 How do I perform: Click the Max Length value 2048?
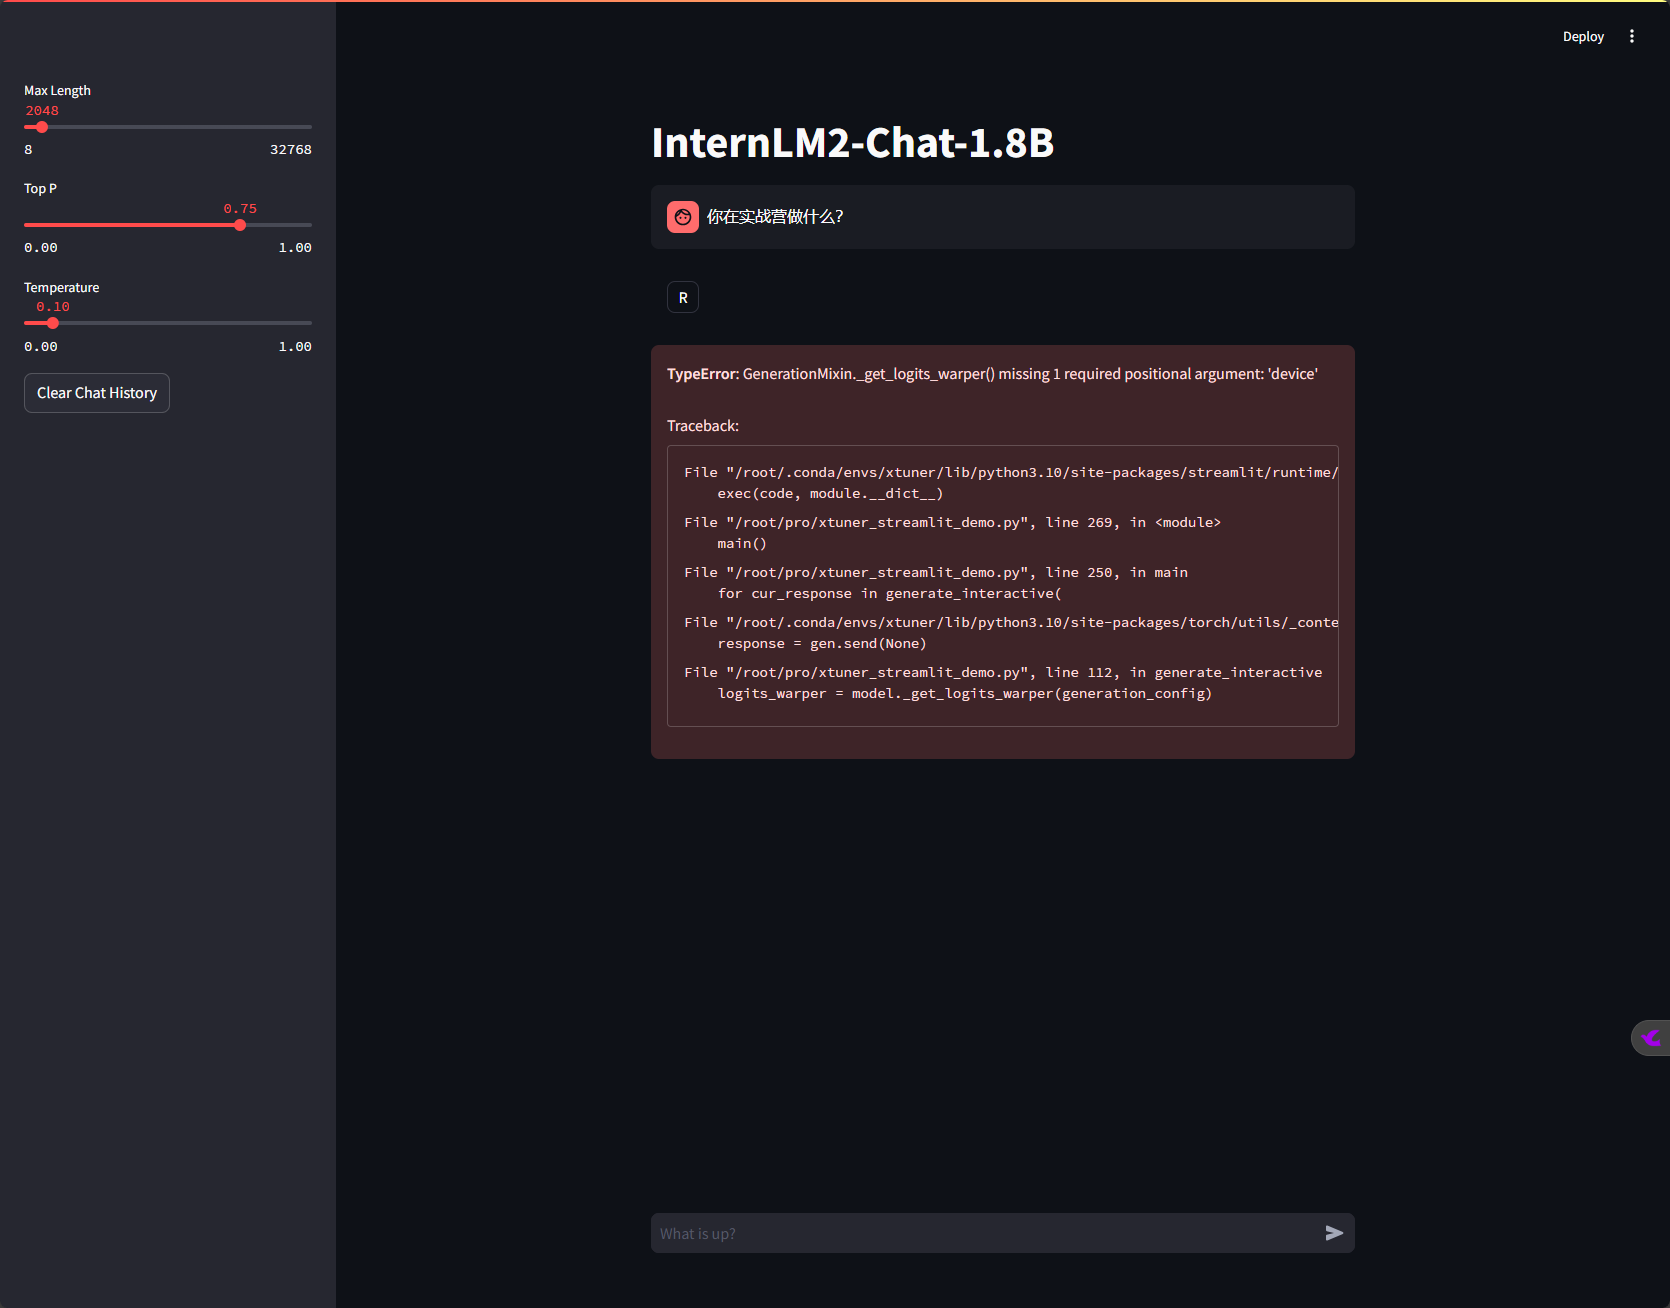pos(42,110)
